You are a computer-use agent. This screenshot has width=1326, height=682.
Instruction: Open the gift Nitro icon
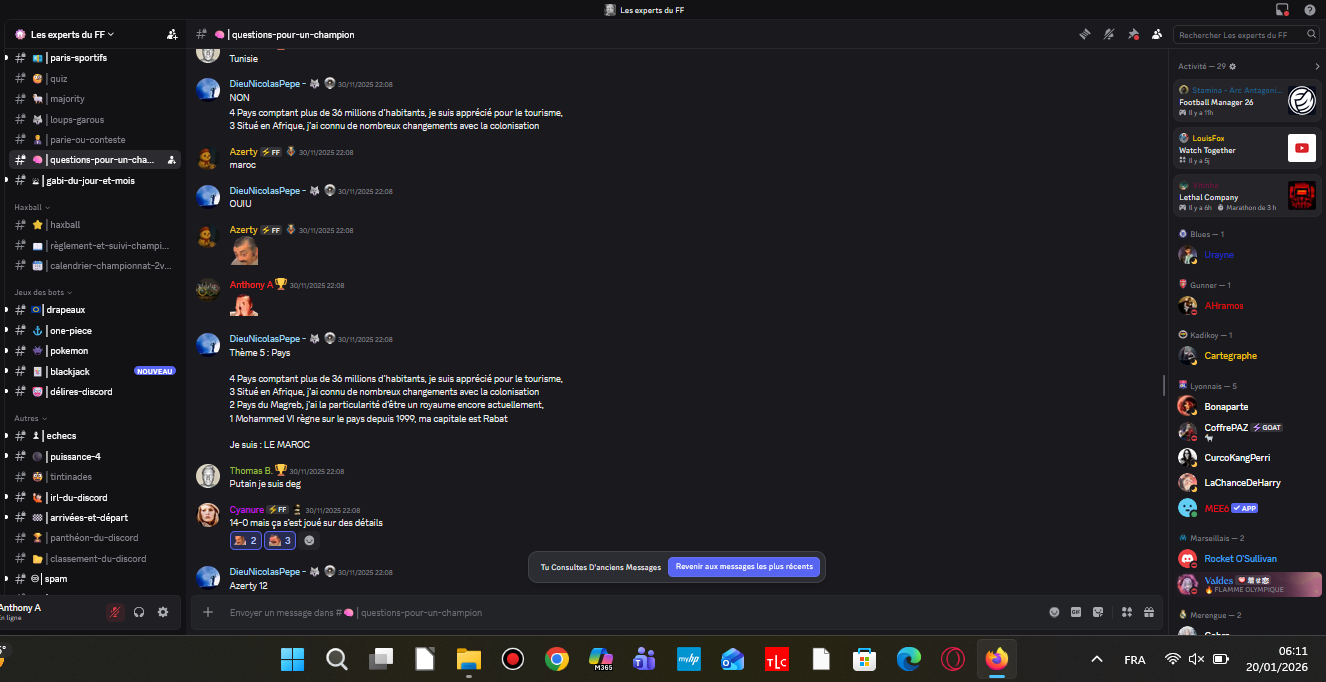1149,612
